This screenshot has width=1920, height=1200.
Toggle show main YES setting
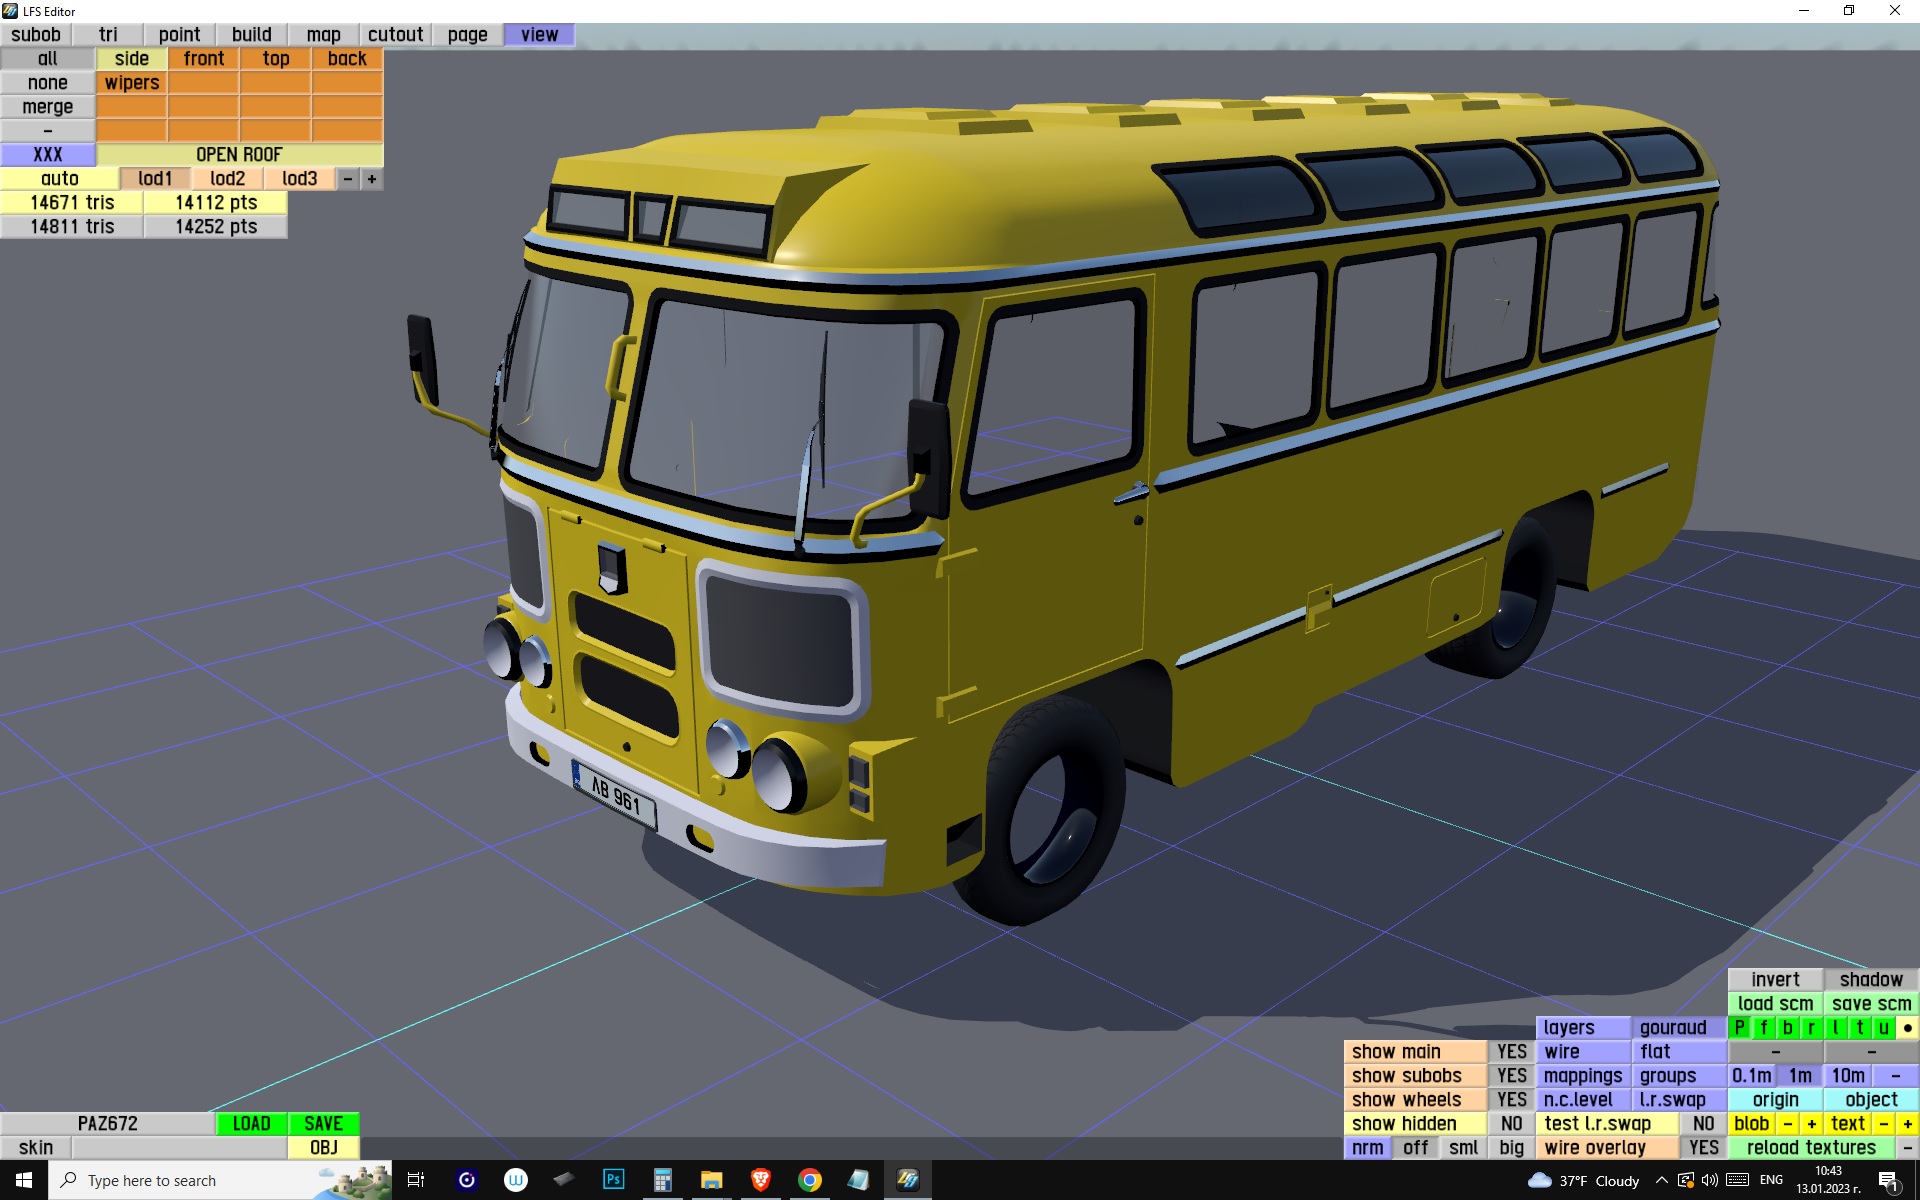pyautogui.click(x=1511, y=1052)
